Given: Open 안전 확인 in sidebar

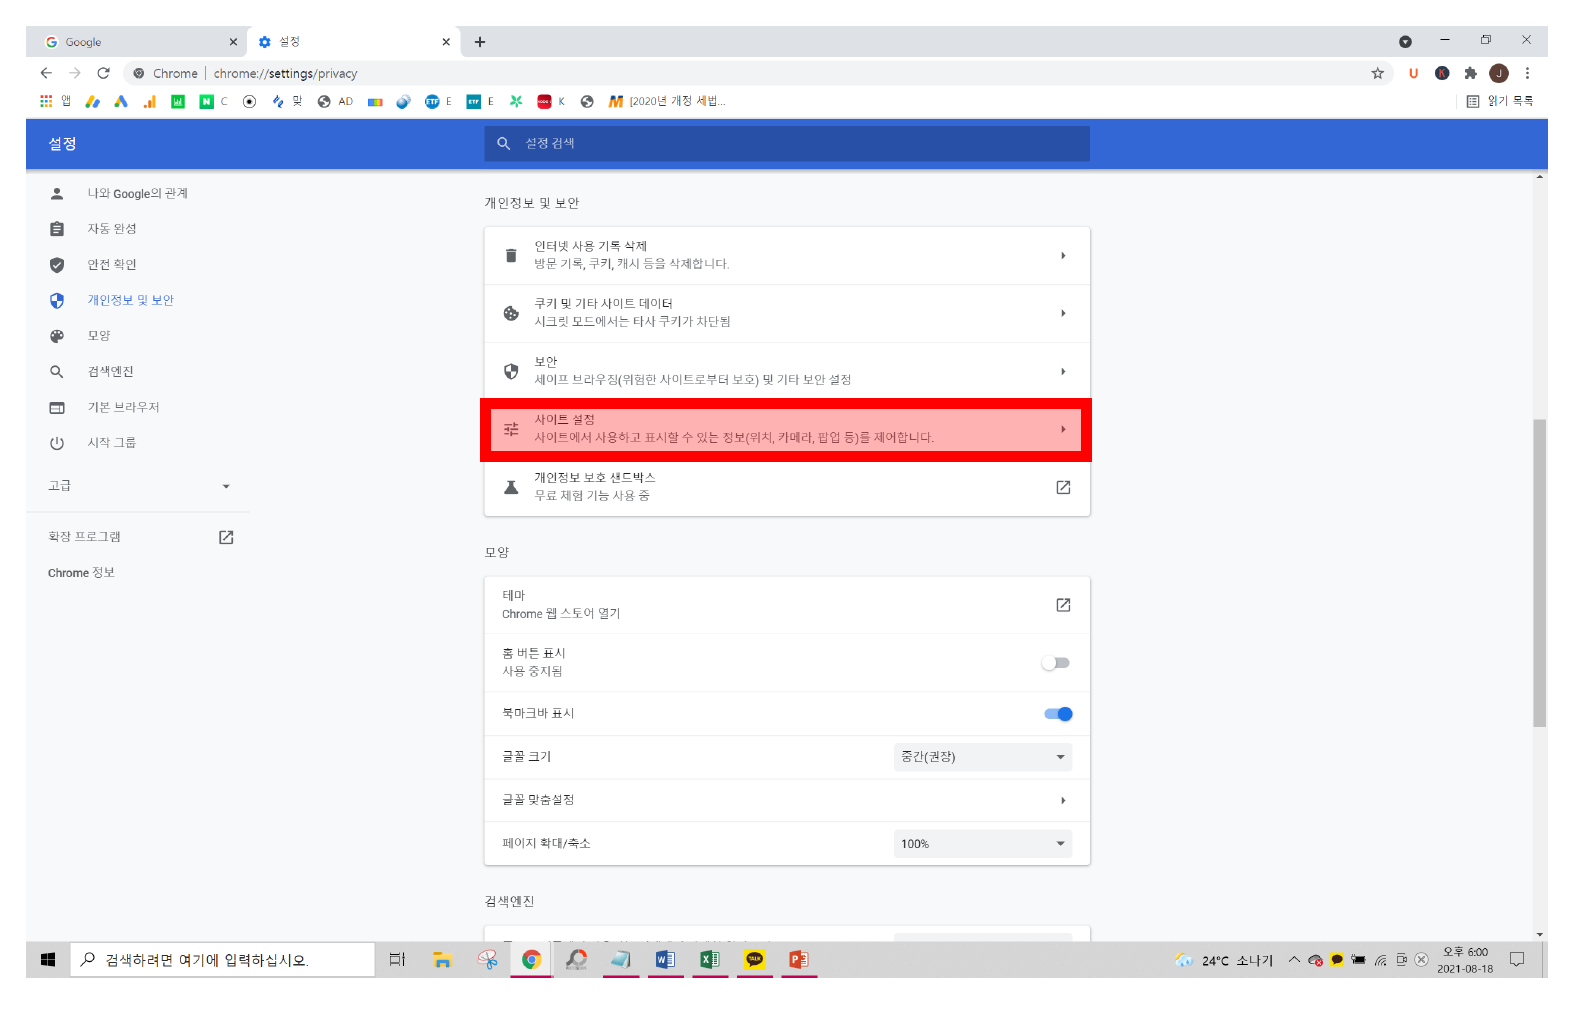Looking at the screenshot, I should click(x=112, y=265).
